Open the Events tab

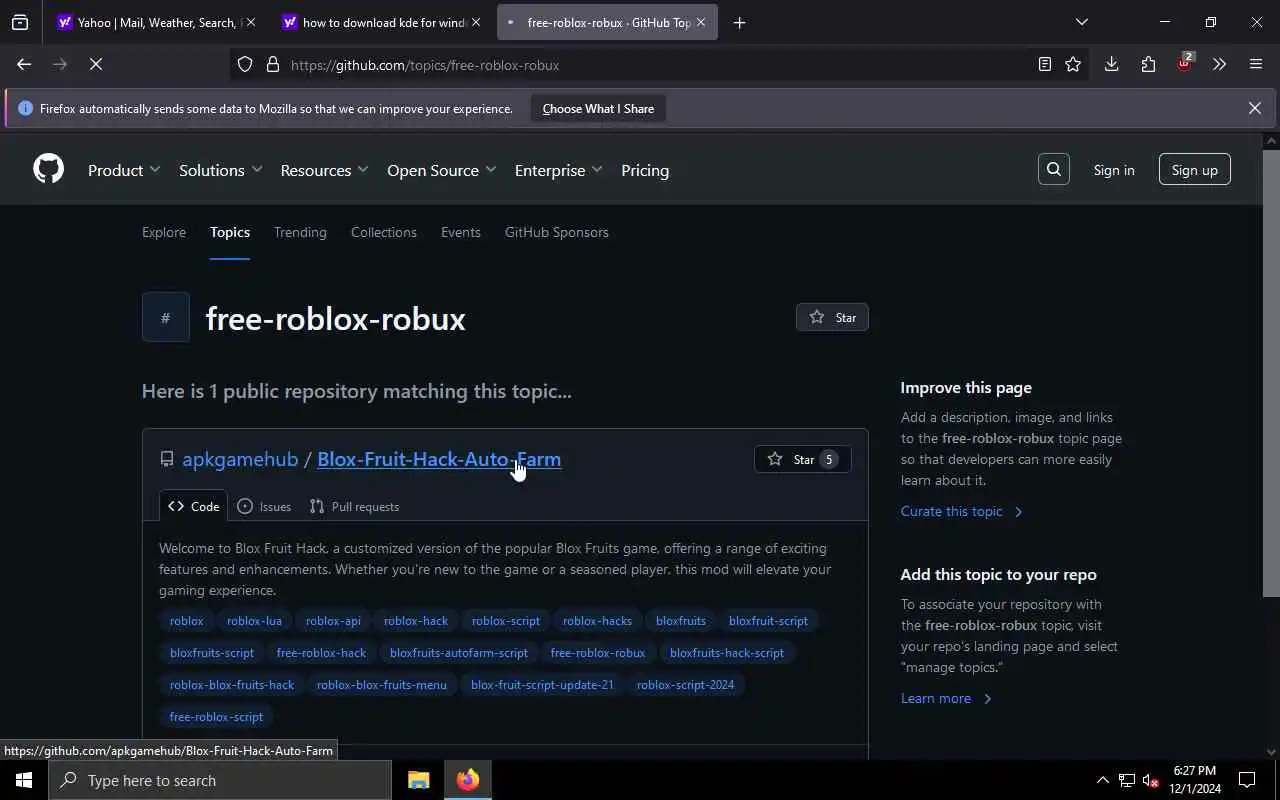click(461, 232)
